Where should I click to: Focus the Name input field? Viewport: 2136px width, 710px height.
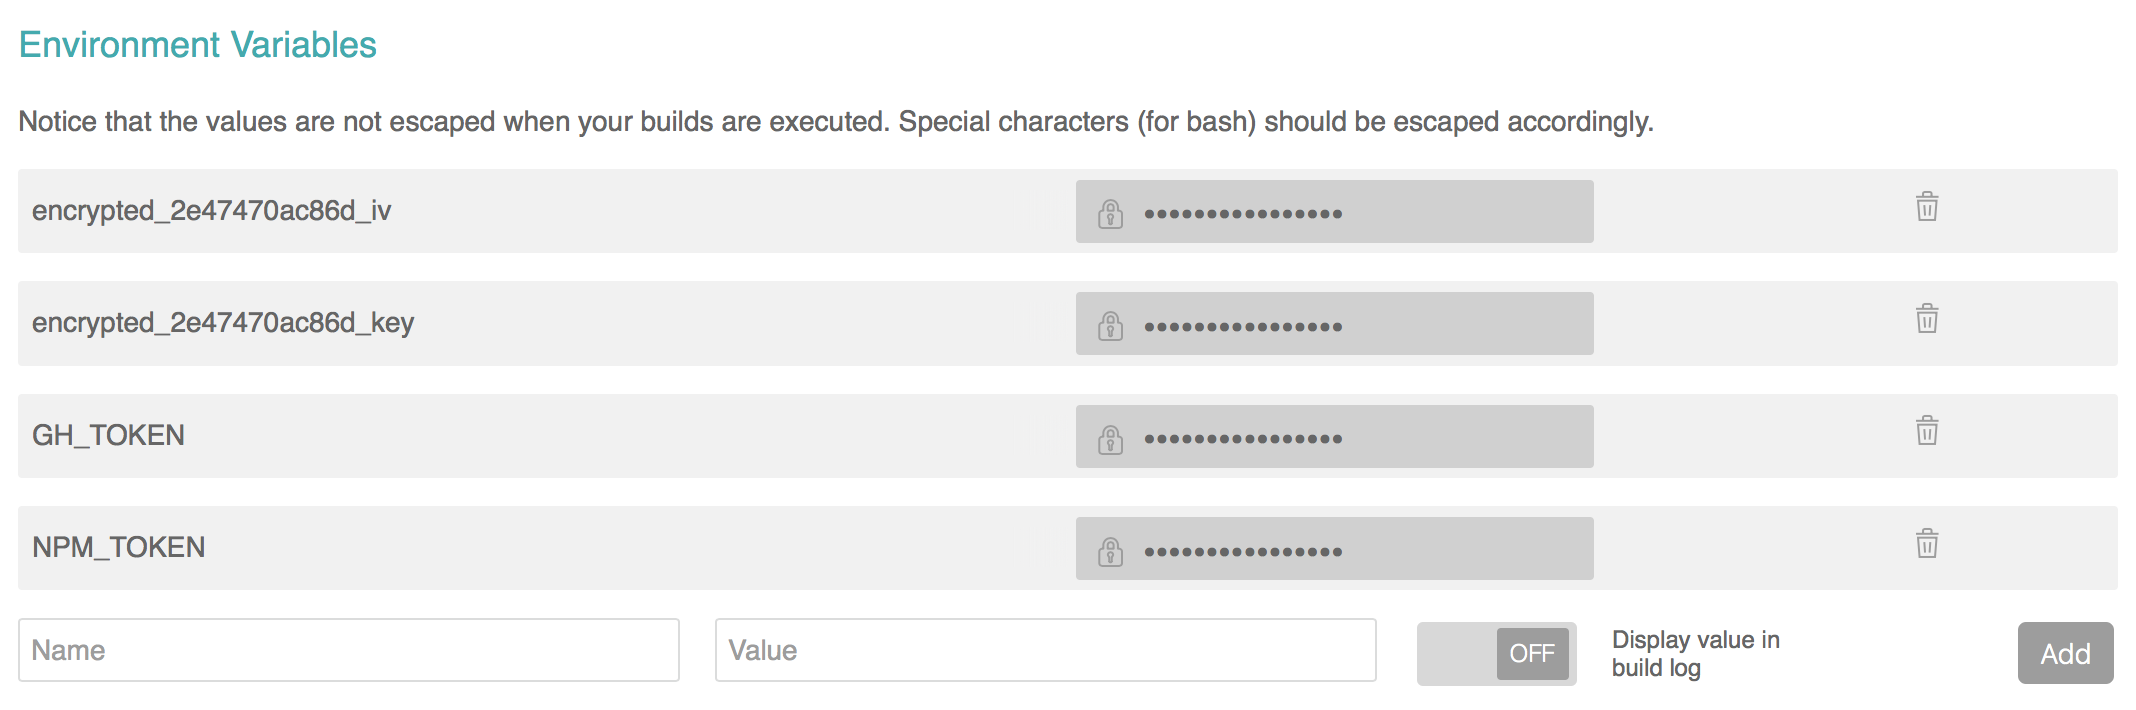tap(348, 651)
